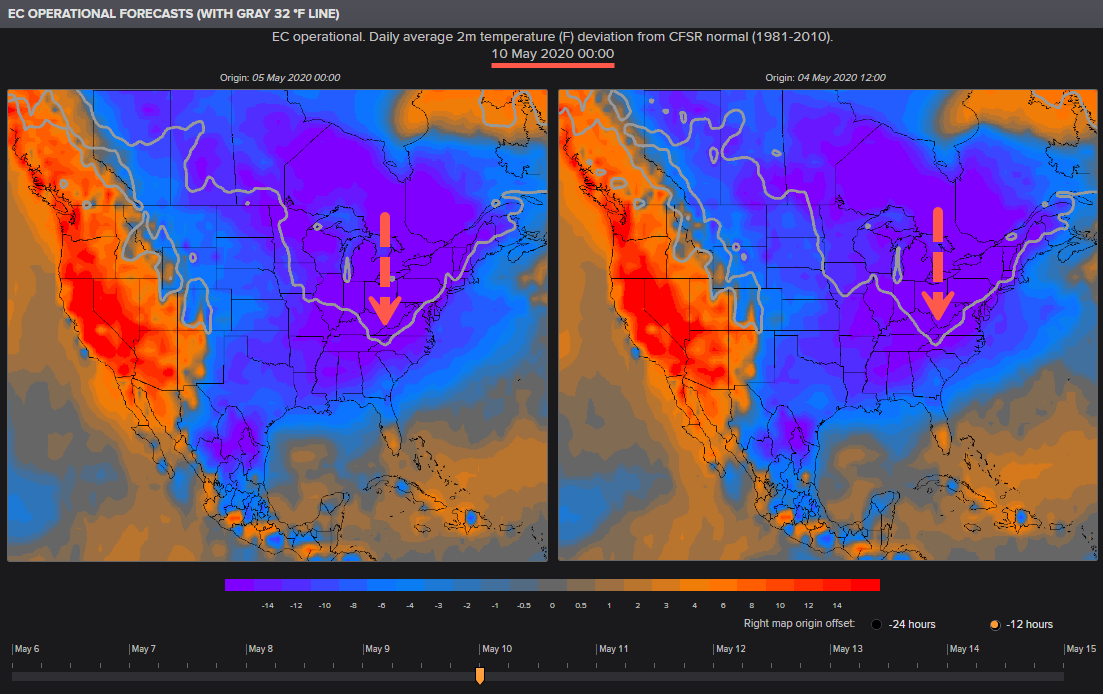Jump to May 12 on the timeline
1103x694 pixels.
(x=730, y=649)
